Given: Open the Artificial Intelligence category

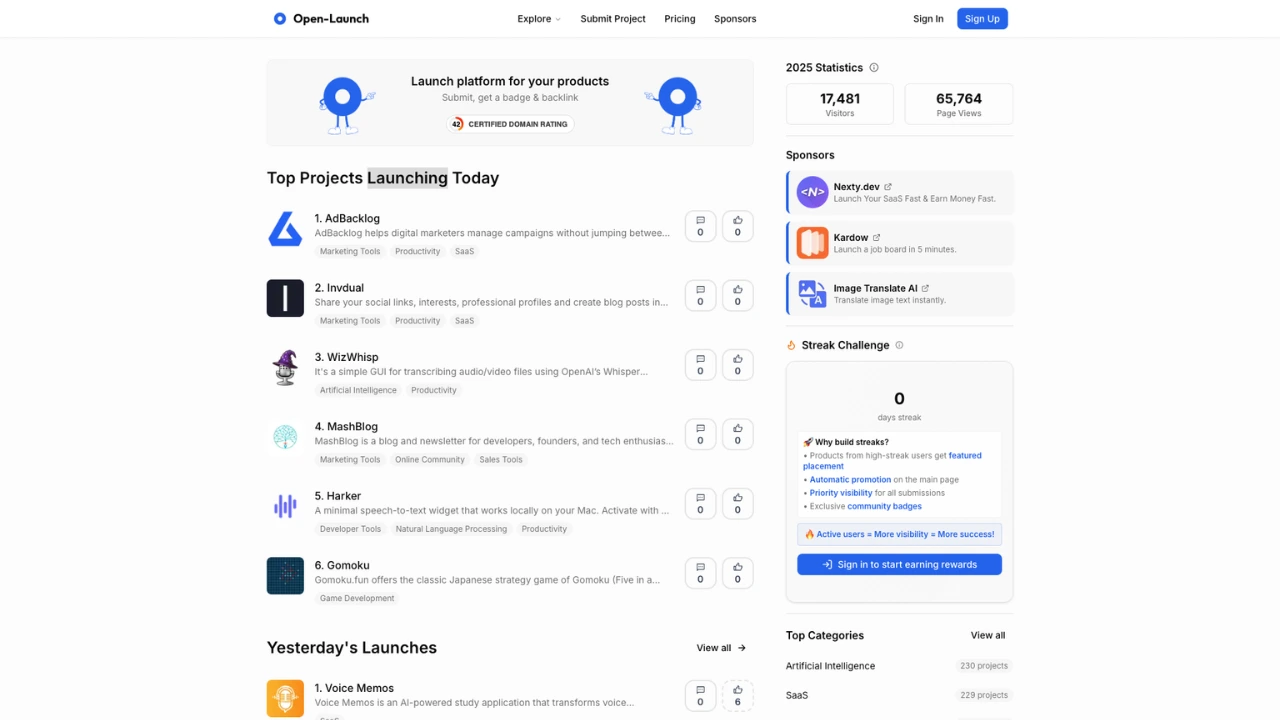Looking at the screenshot, I should 830,666.
